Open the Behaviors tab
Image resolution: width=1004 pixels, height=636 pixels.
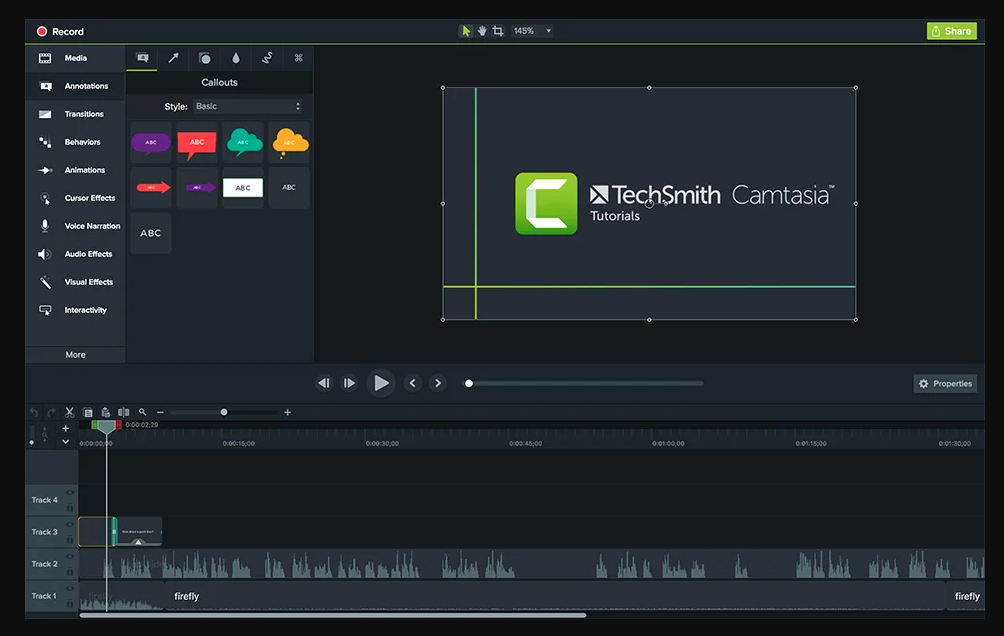[x=75, y=142]
